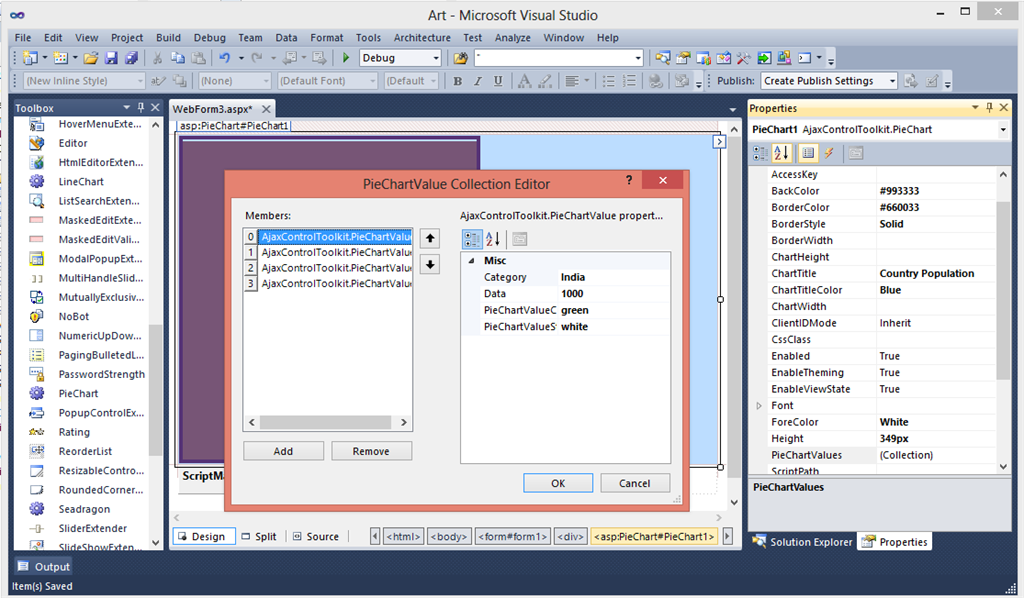Select LineChart control in Toolbox
The image size is (1024, 598).
80,182
